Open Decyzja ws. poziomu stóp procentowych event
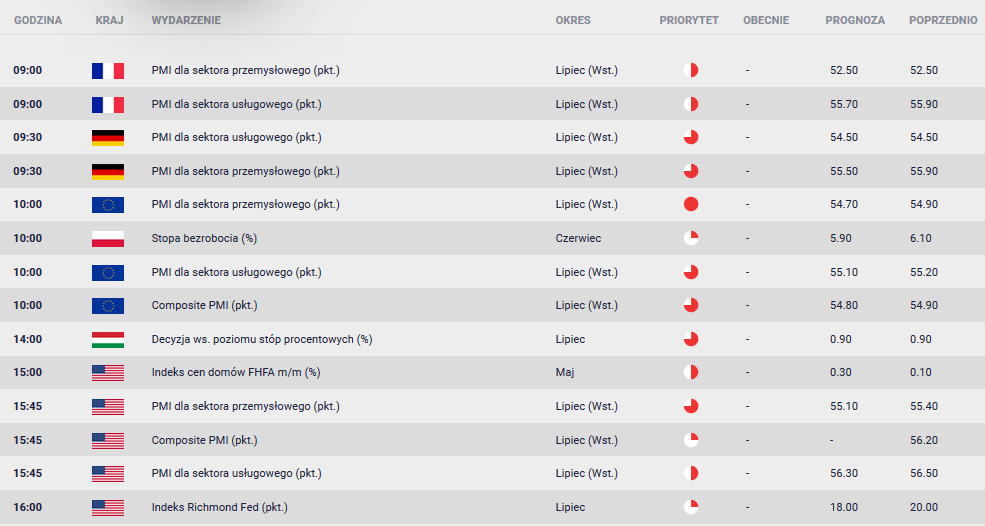Image resolution: width=985 pixels, height=526 pixels. pyautogui.click(x=262, y=339)
